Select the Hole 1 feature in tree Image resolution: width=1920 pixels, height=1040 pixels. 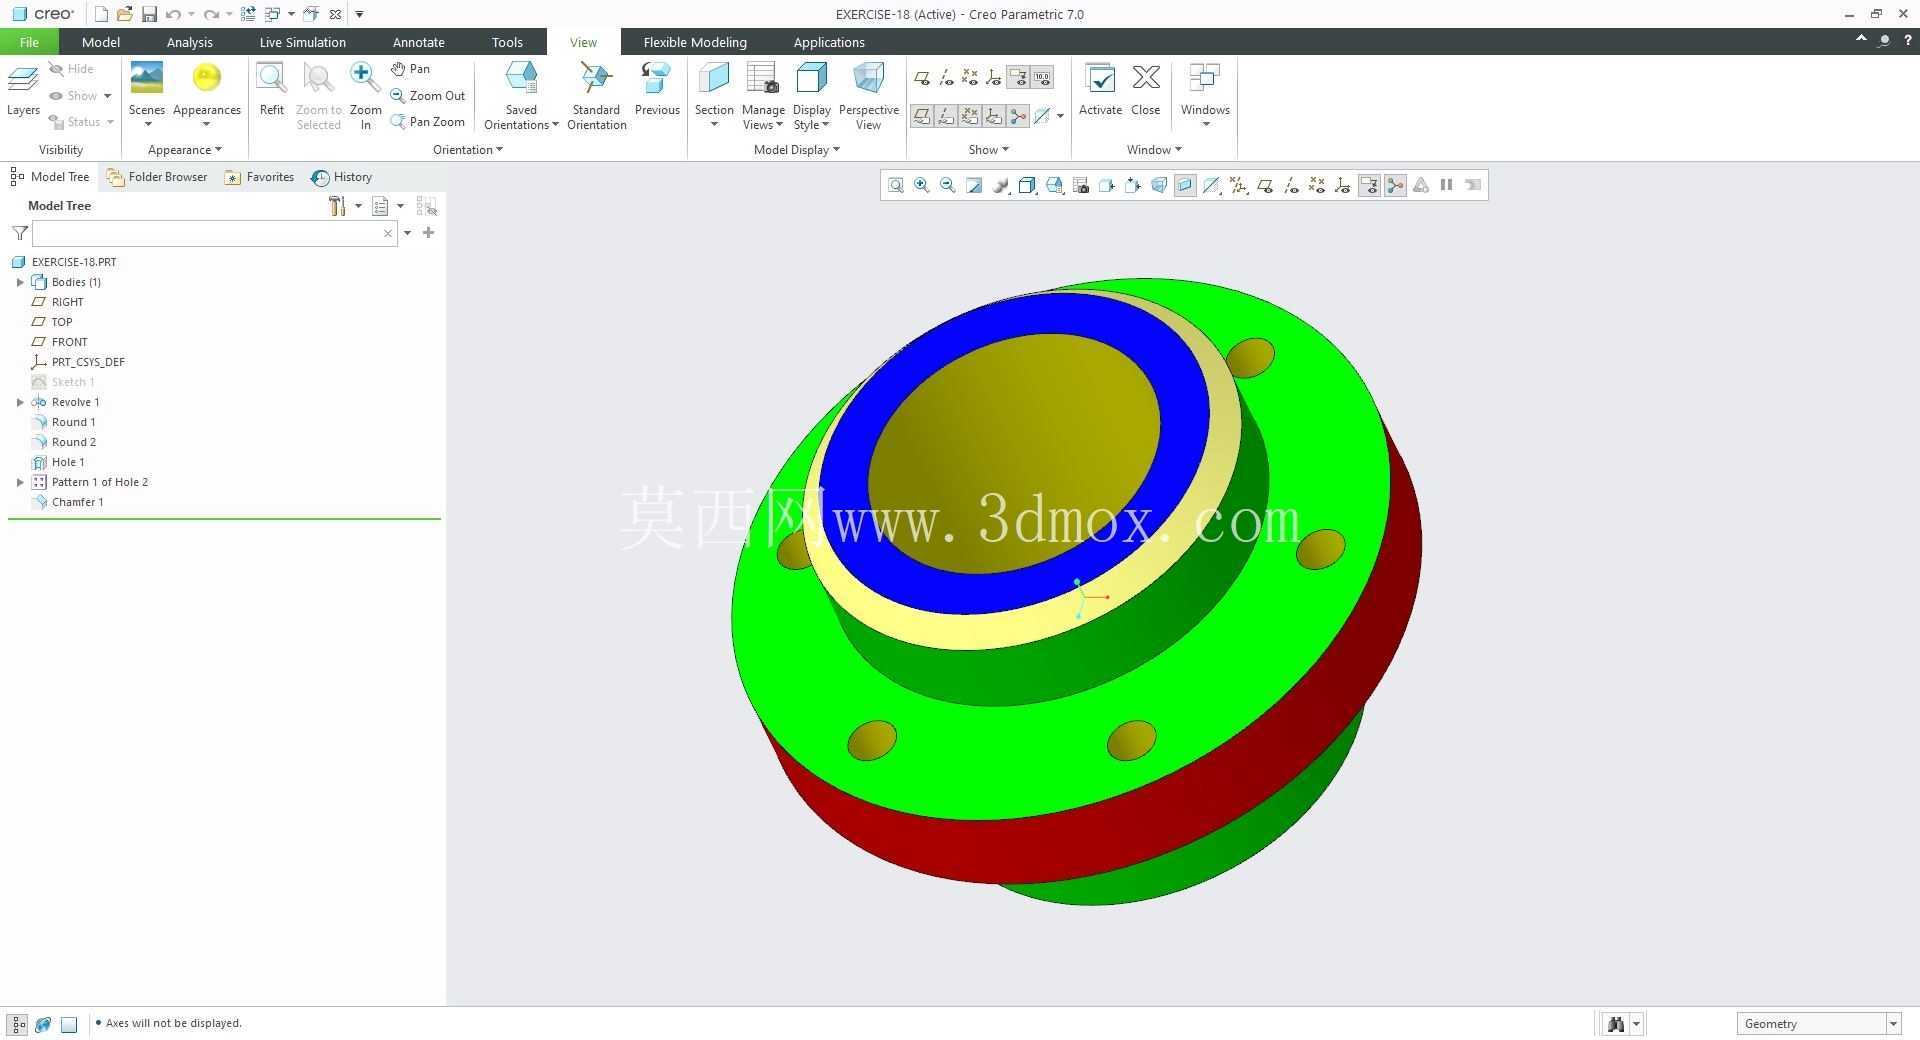click(68, 462)
